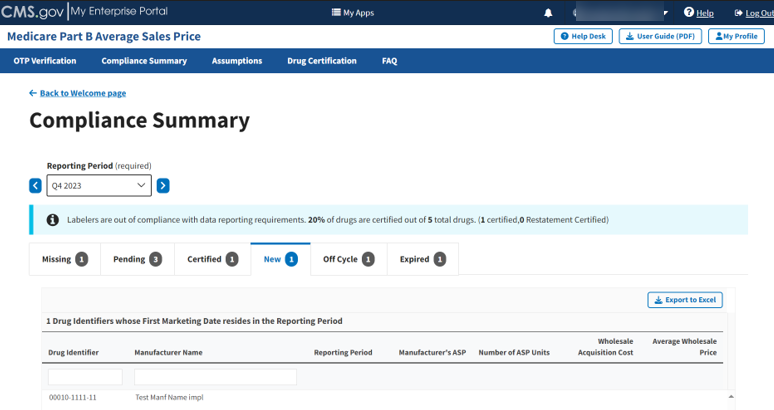Sort by Drug Identifier column header
Viewport: 774px width, 410px height.
pyautogui.click(x=73, y=352)
